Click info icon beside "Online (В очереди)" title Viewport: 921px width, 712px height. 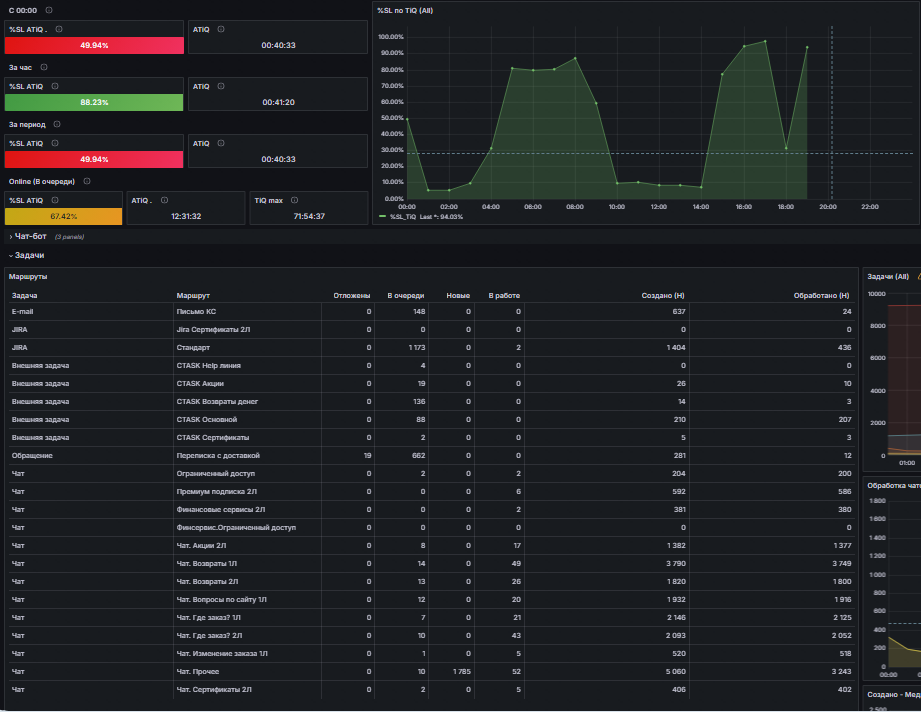coord(87,181)
